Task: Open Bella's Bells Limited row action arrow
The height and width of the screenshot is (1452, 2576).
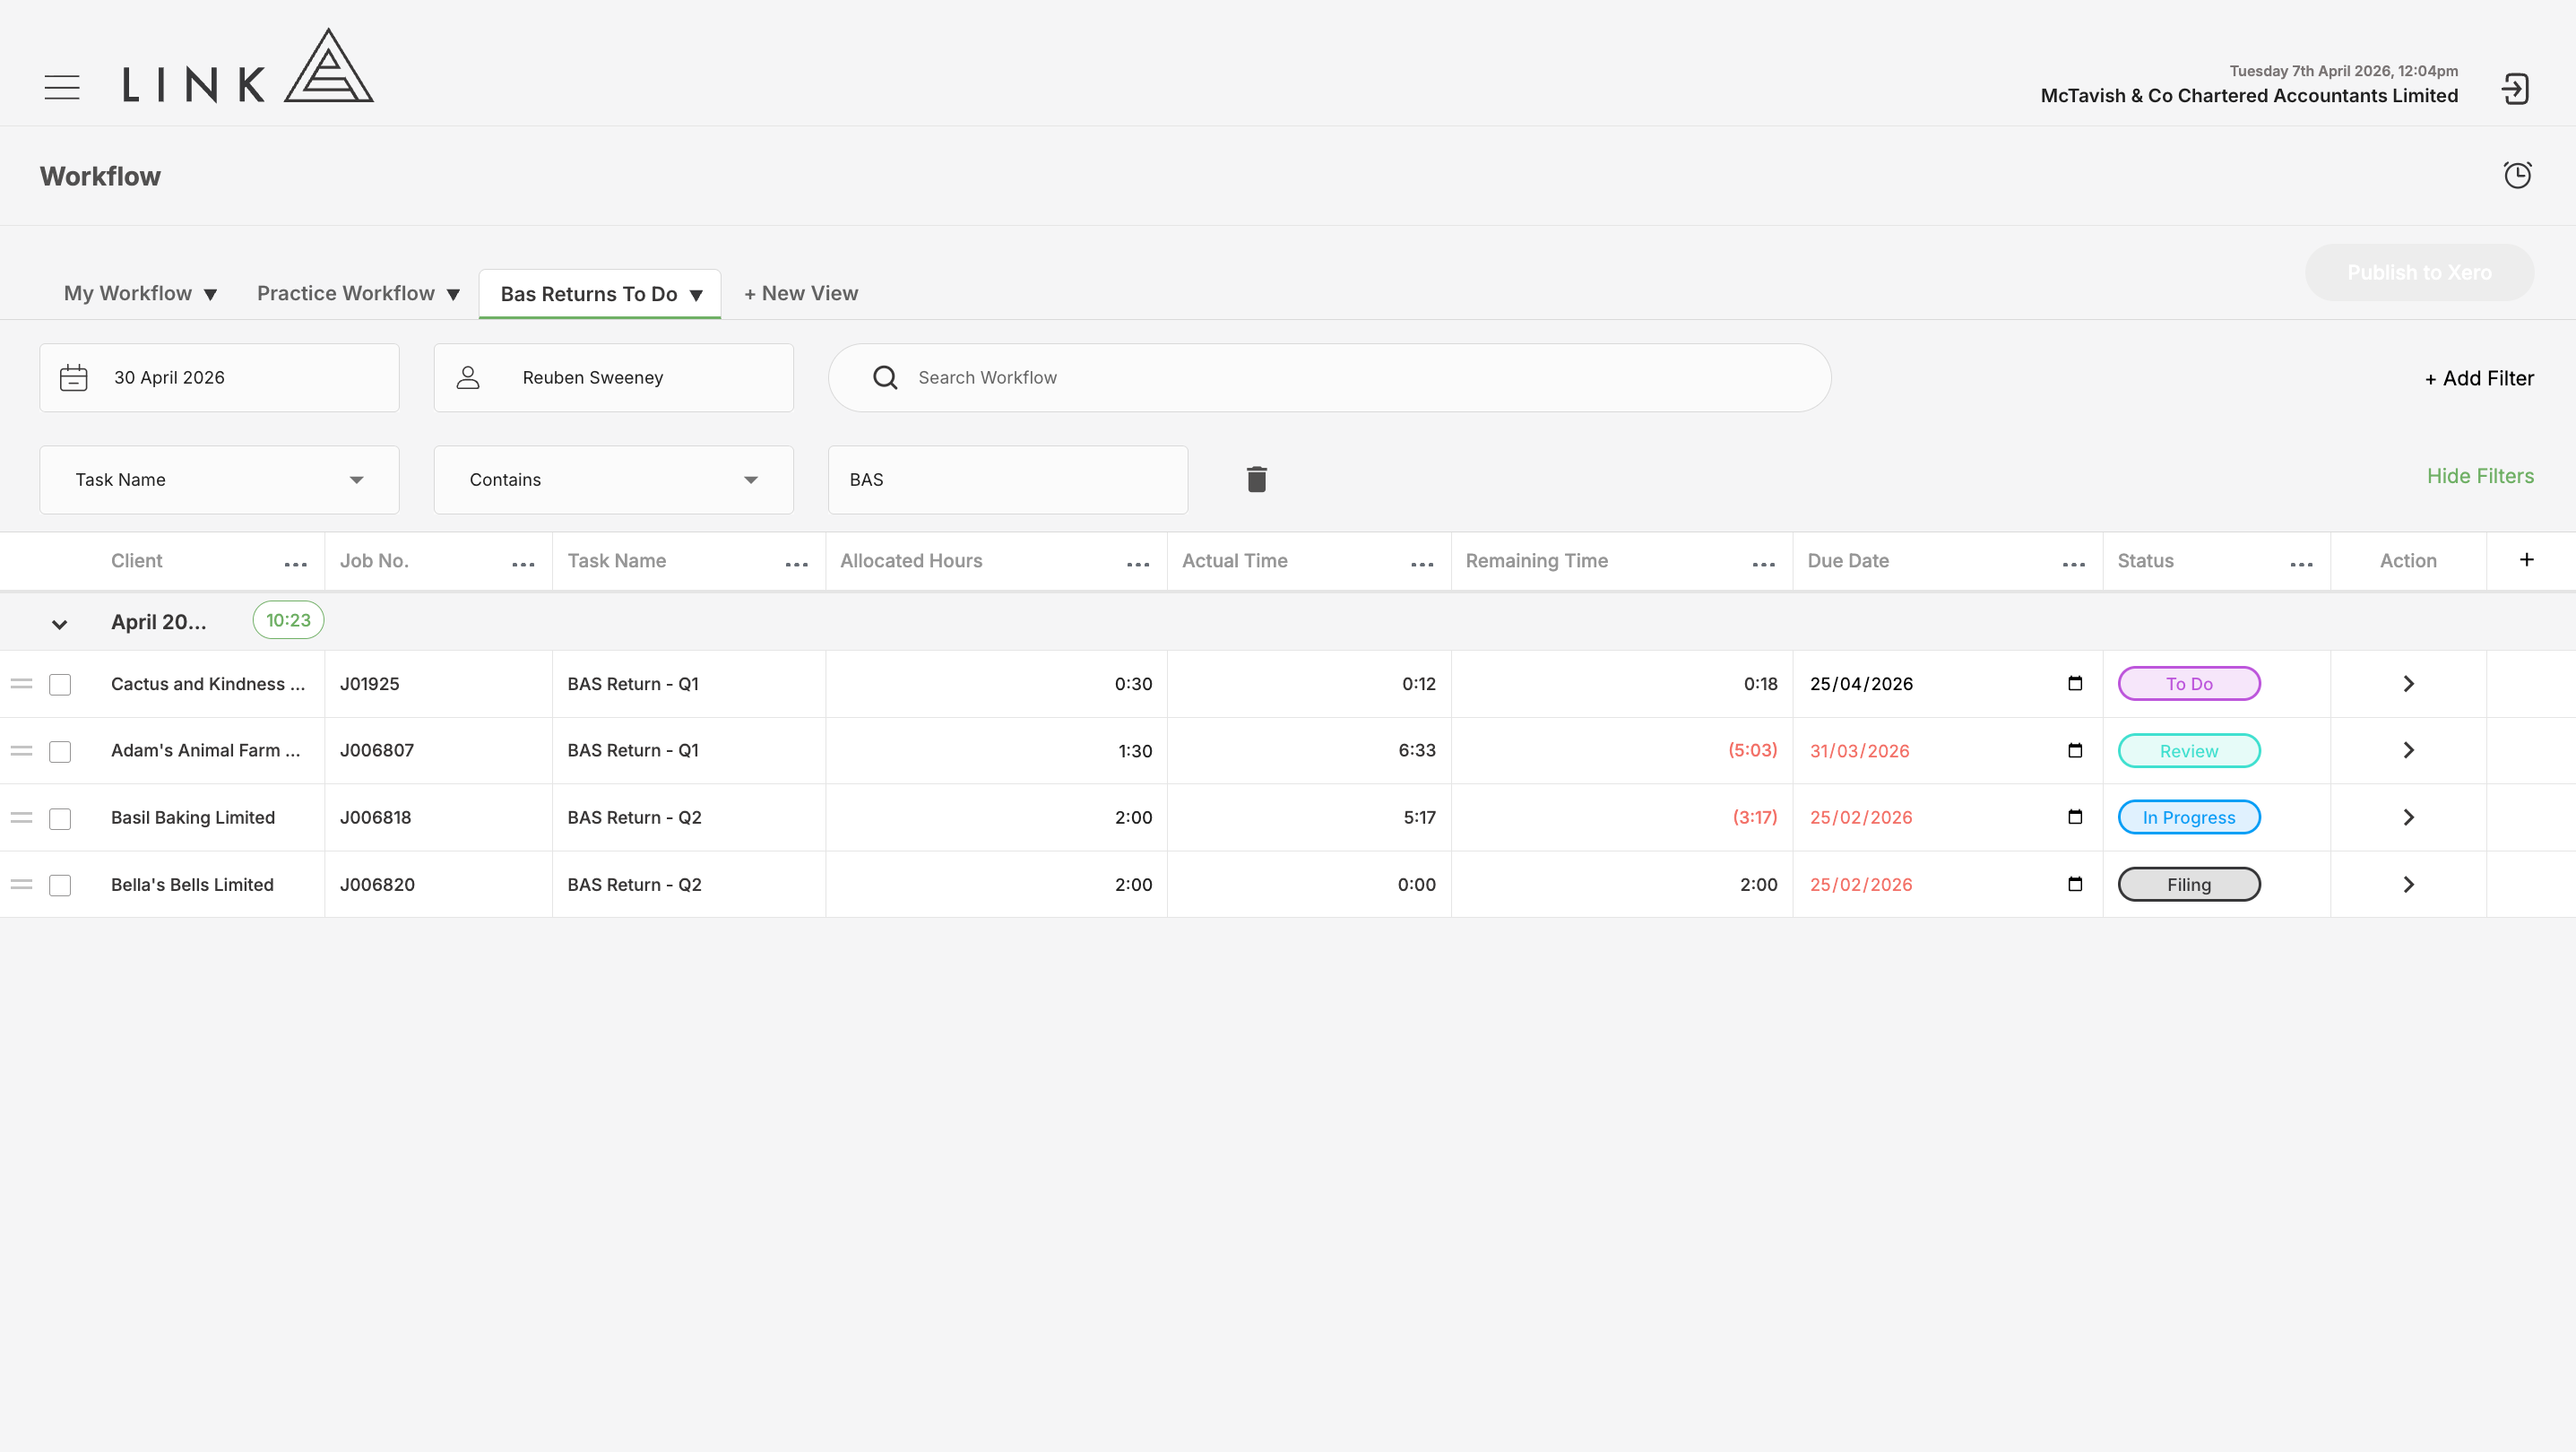Action: 2409,885
